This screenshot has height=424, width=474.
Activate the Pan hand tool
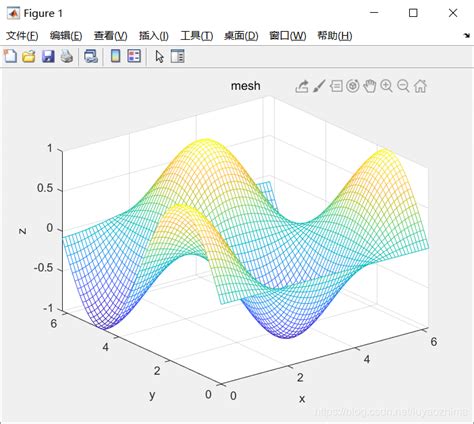[x=370, y=86]
